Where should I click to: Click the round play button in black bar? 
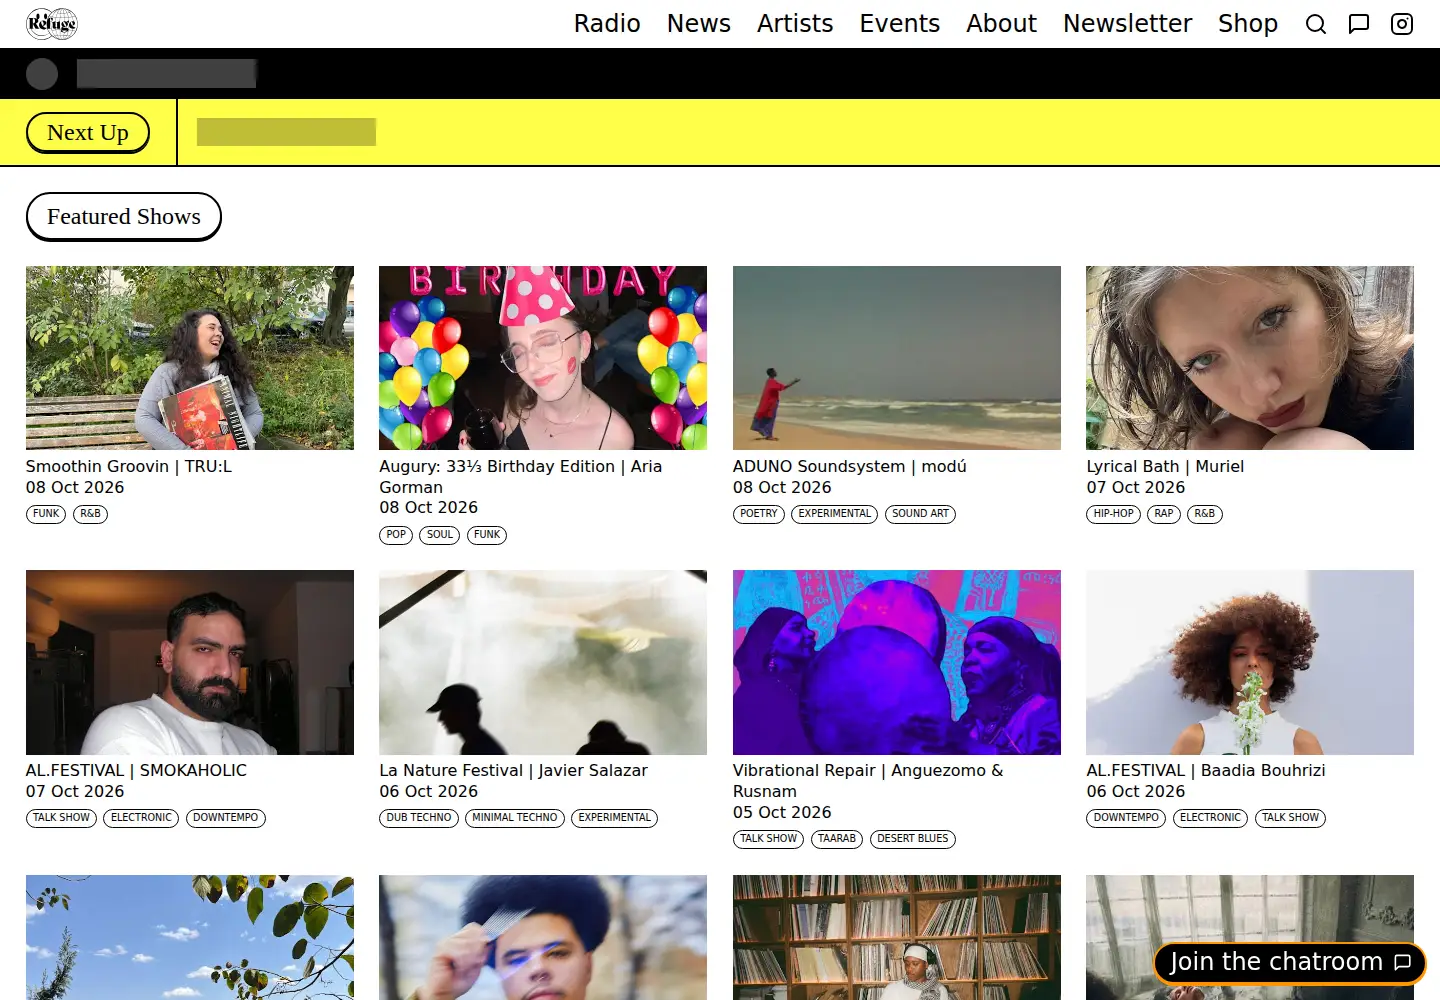[x=42, y=74]
